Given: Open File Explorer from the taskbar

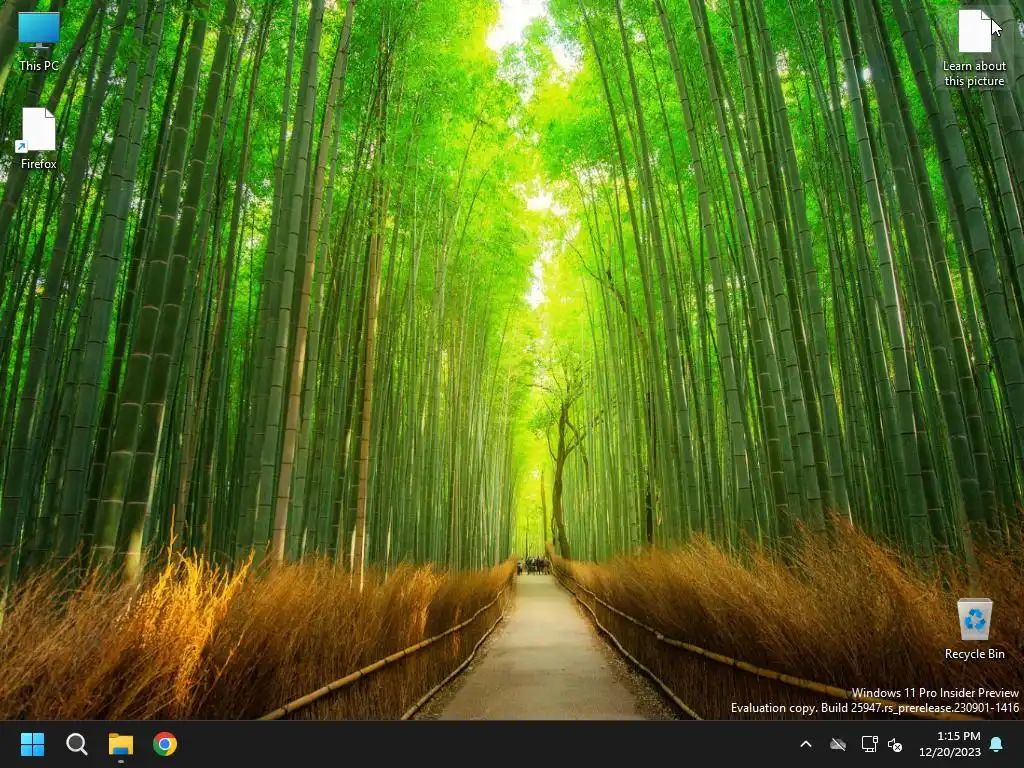Looking at the screenshot, I should (x=121, y=744).
